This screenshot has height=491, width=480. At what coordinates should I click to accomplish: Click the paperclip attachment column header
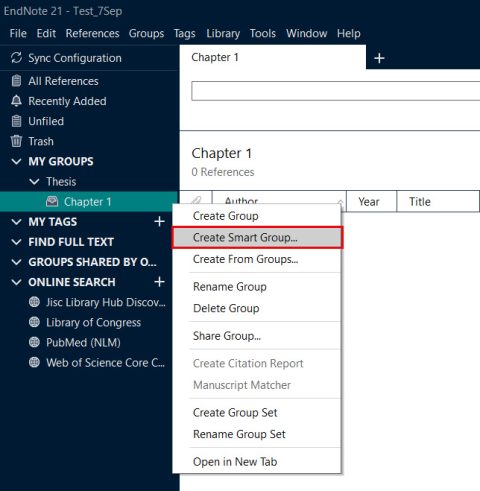click(196, 201)
